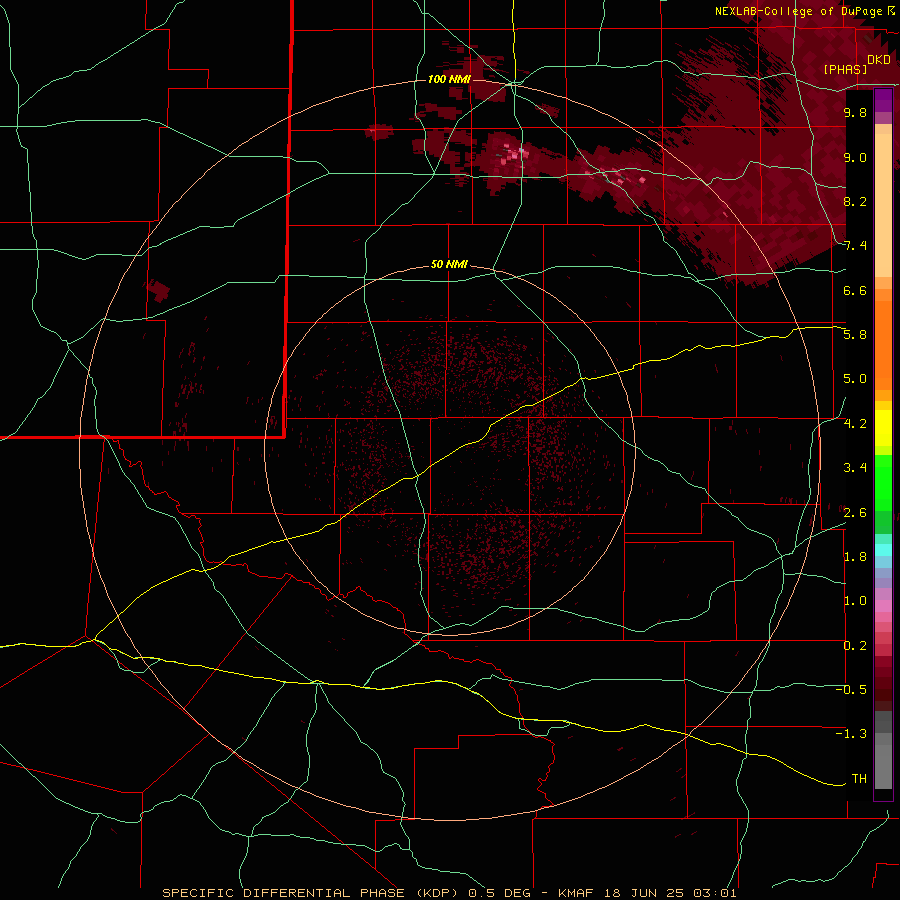Viewport: 900px width, 900px height.
Task: Click the 100 NMI range ring label
Action: pyautogui.click(x=449, y=79)
